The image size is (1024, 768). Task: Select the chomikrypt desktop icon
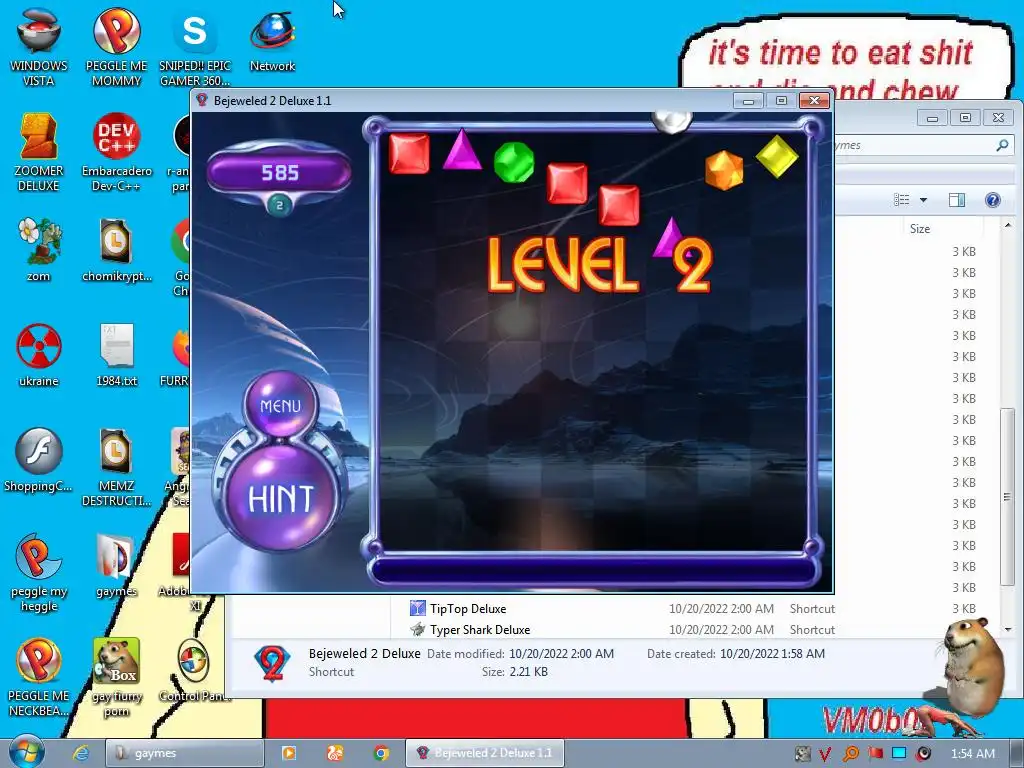[116, 249]
